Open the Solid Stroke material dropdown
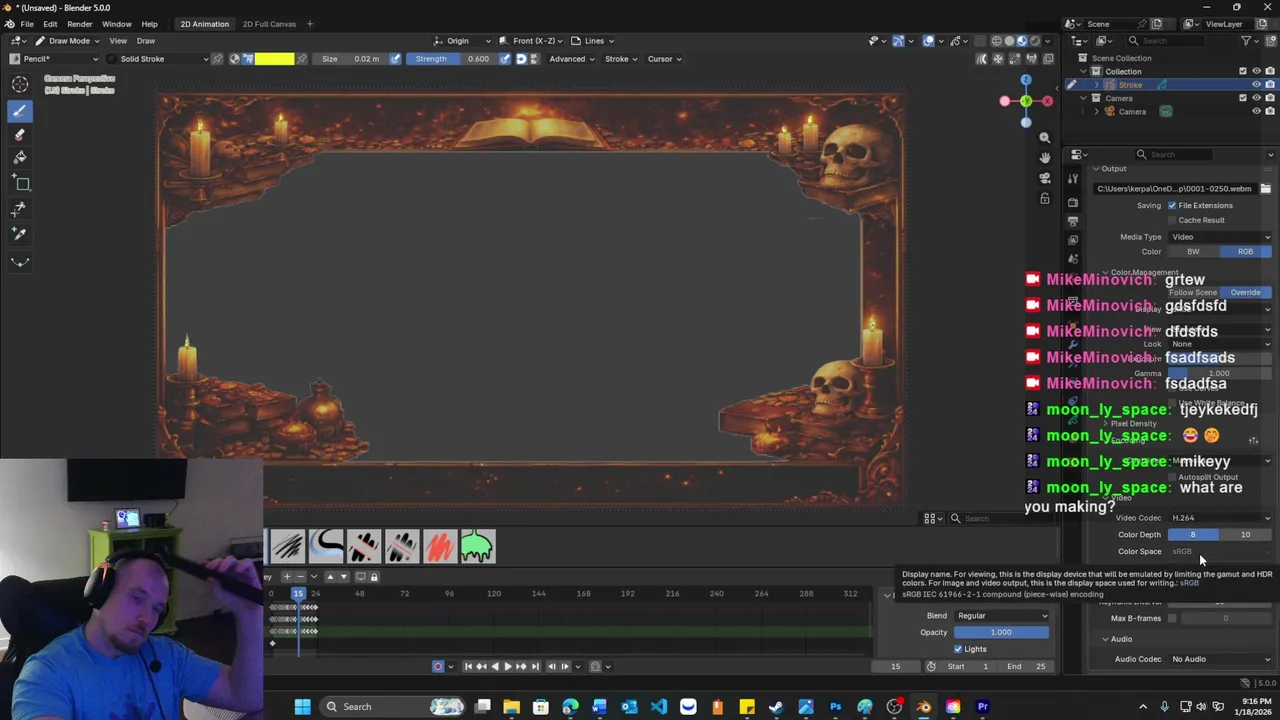The height and width of the screenshot is (720, 1280). (158, 59)
